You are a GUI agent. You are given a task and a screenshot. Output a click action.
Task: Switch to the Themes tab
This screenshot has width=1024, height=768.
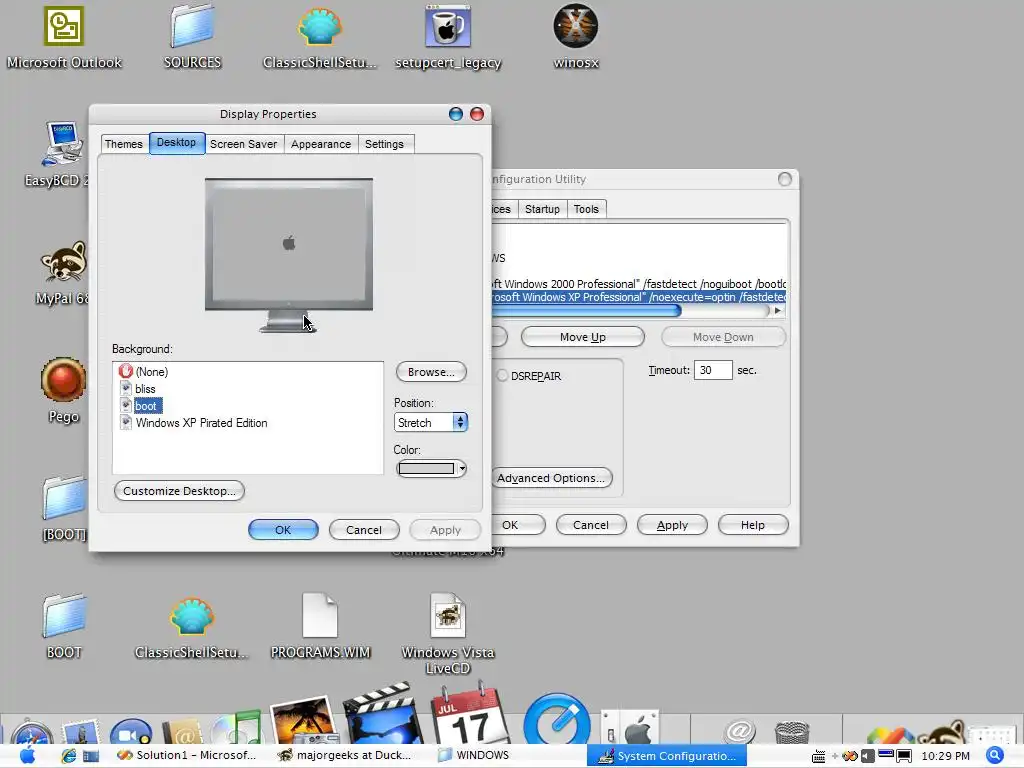click(x=123, y=144)
